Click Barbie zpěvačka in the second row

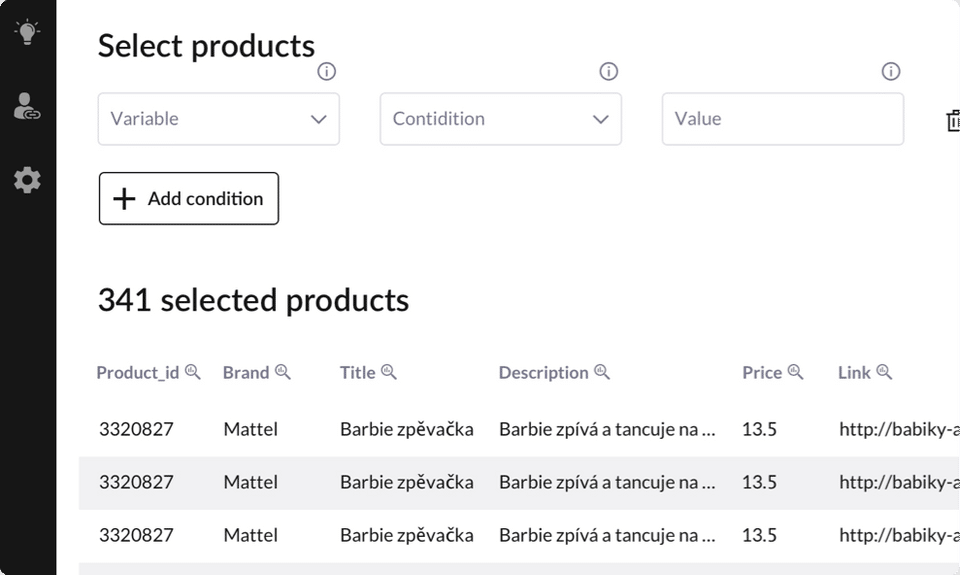[407, 483]
